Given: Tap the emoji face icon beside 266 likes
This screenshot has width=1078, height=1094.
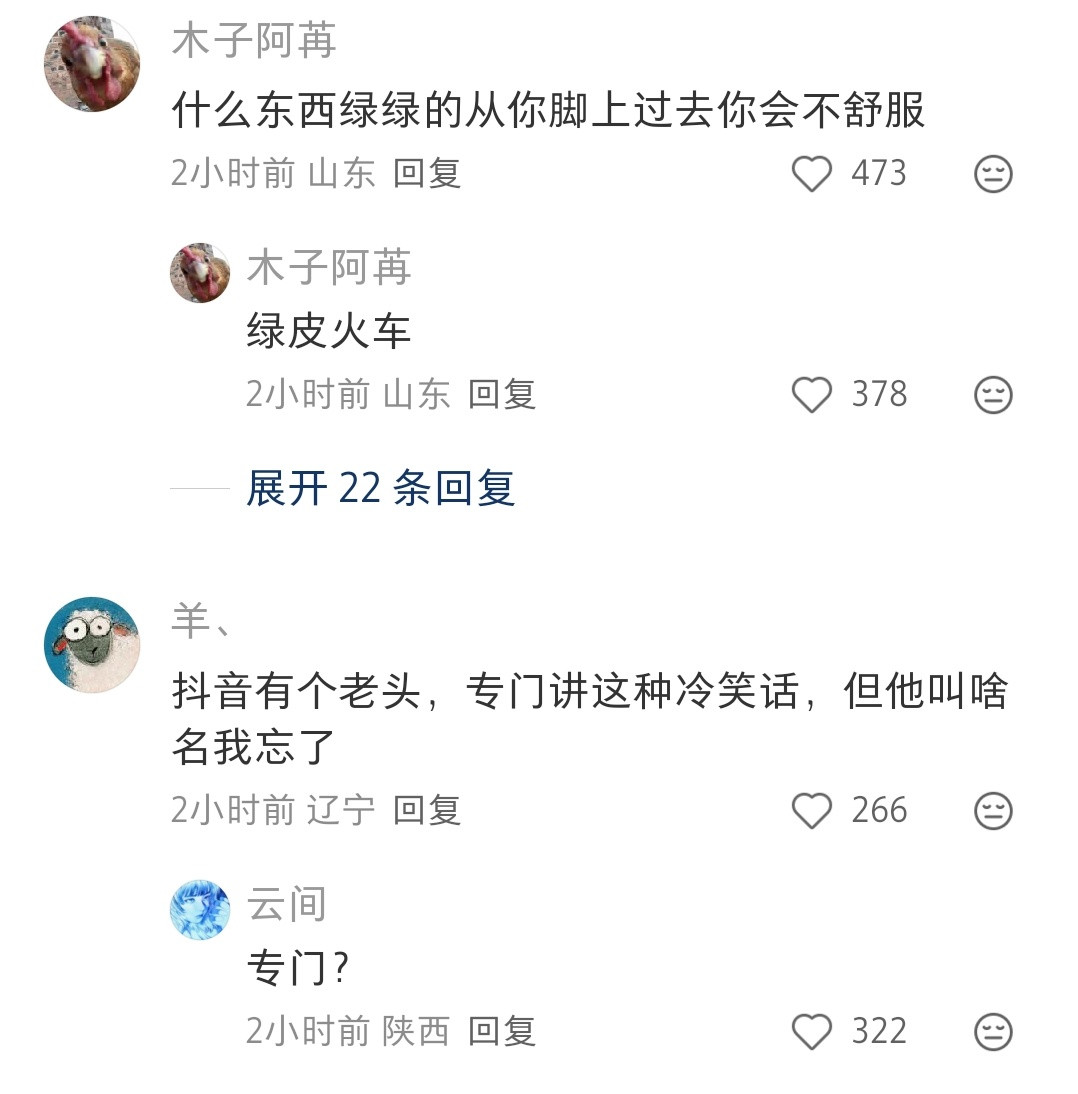Looking at the screenshot, I should pyautogui.click(x=991, y=811).
